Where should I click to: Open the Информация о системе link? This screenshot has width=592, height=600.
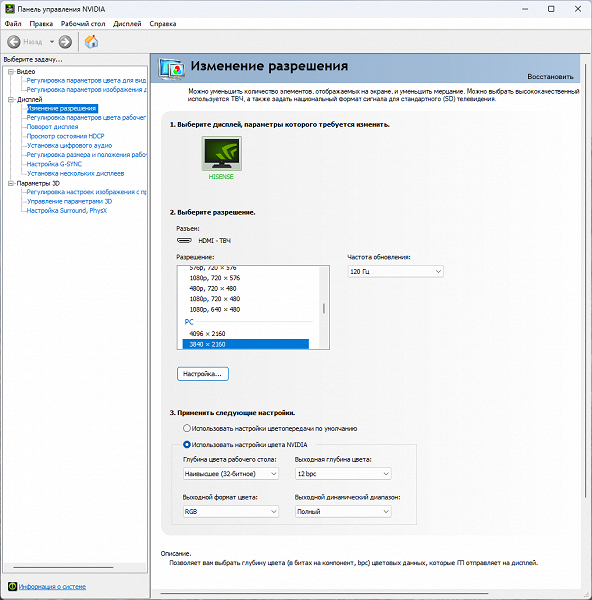pos(52,587)
